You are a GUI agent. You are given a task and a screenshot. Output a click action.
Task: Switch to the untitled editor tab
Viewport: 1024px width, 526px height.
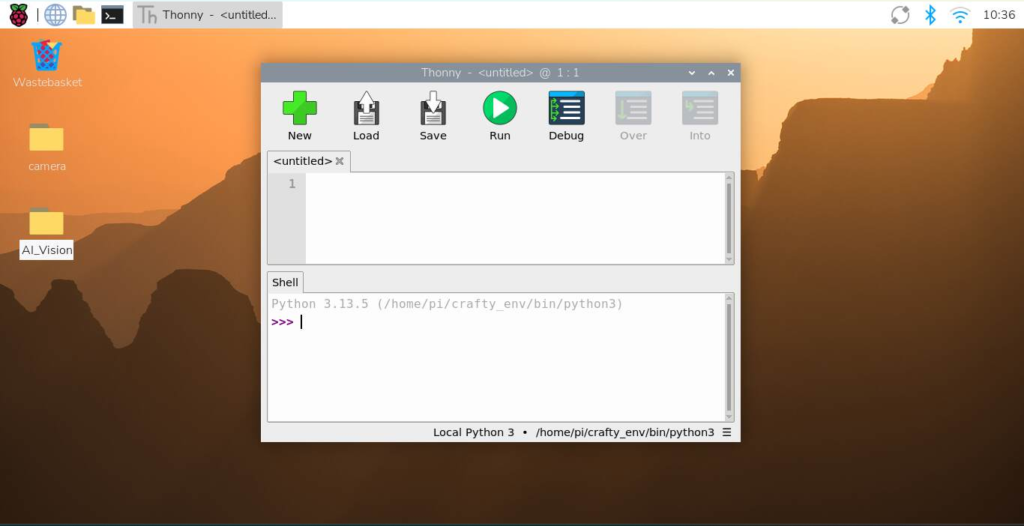302,161
